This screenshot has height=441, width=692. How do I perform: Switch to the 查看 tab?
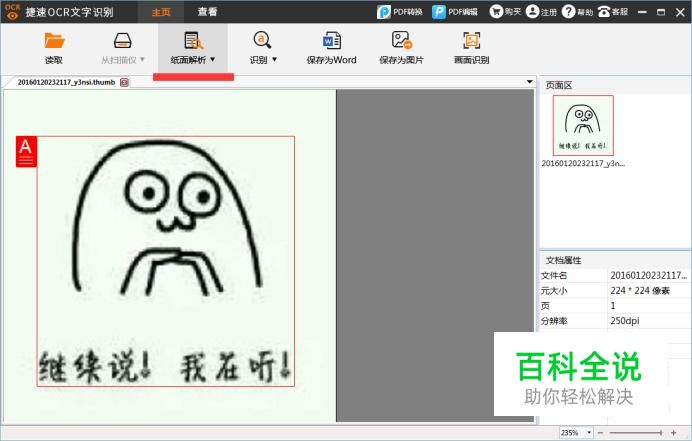pyautogui.click(x=207, y=12)
